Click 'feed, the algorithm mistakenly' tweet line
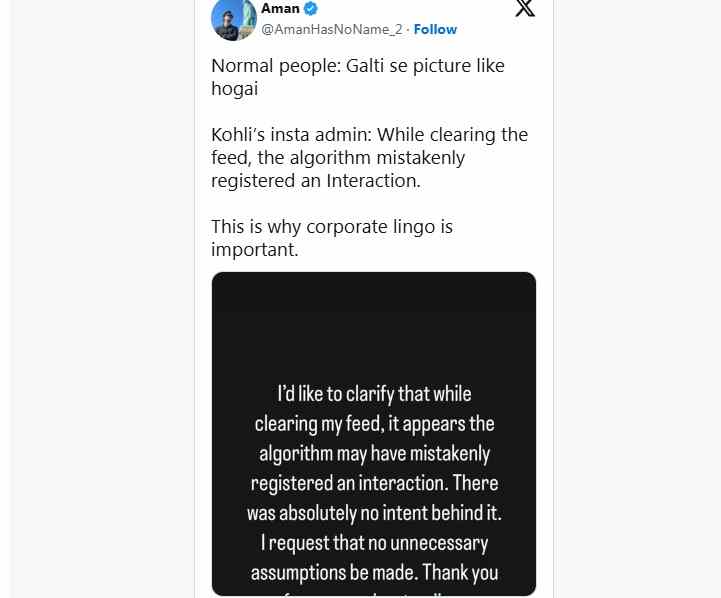721x598 pixels. (338, 158)
